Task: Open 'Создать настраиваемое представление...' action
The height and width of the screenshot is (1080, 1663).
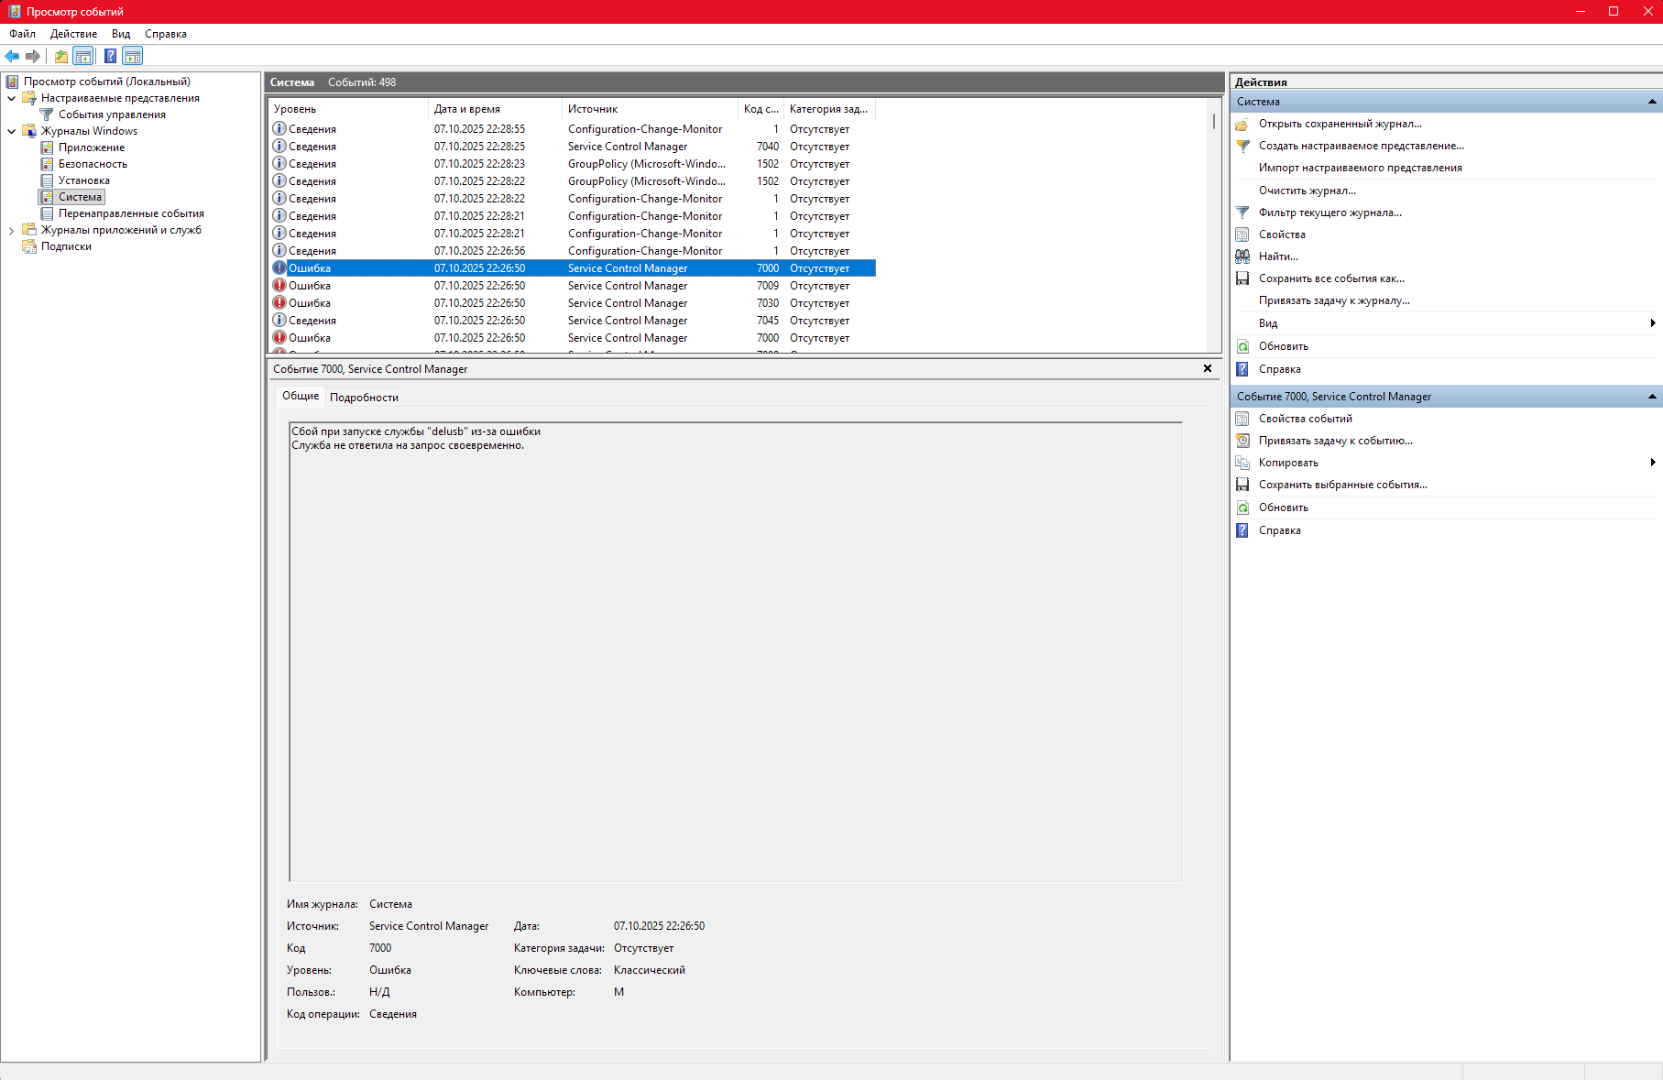Action: [1360, 146]
